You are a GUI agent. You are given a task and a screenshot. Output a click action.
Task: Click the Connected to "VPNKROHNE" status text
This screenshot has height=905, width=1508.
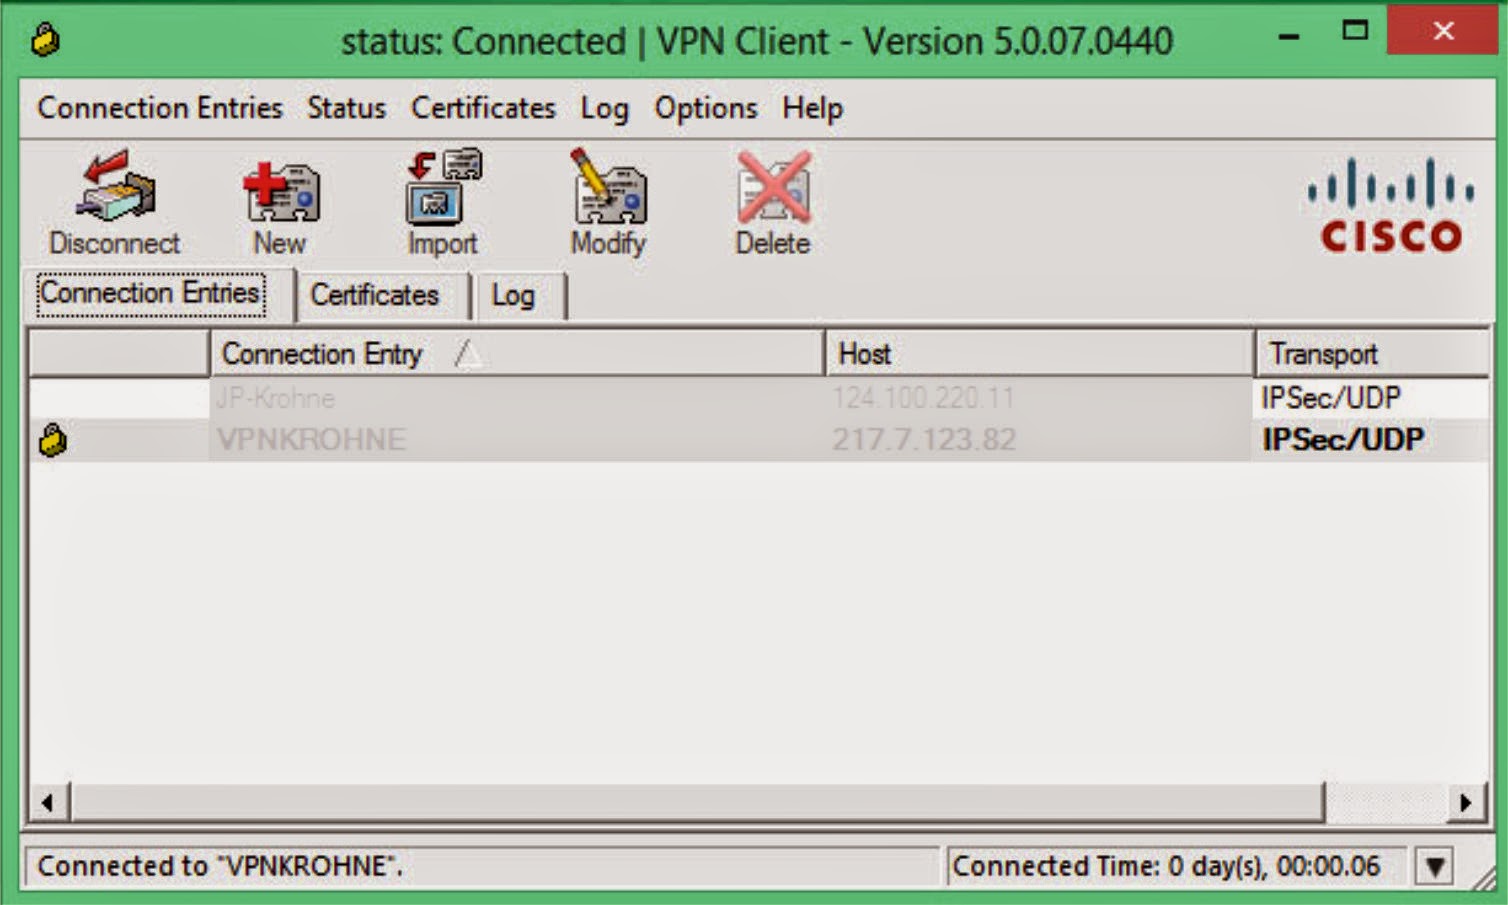pyautogui.click(x=220, y=866)
